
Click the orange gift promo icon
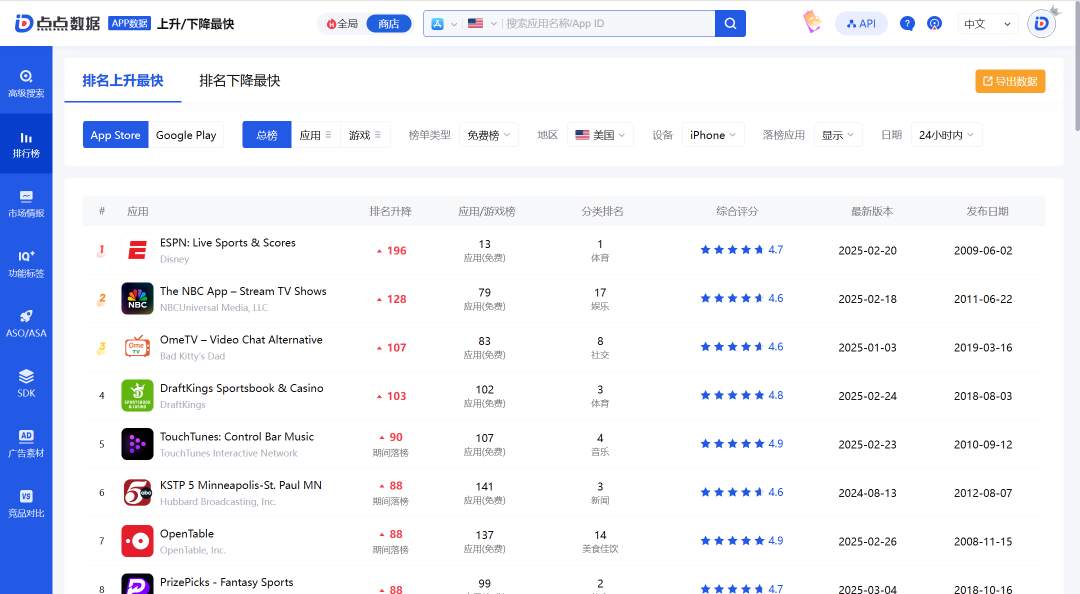[812, 22]
